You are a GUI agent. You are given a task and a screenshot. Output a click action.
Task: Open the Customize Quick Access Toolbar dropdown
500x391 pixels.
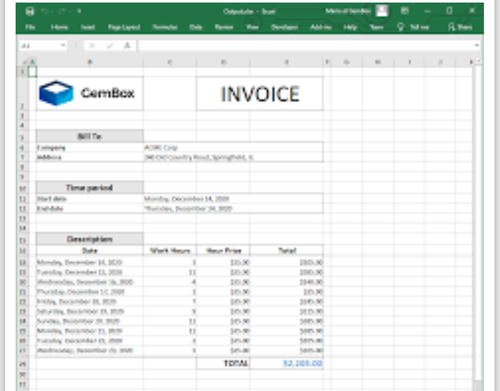click(79, 11)
